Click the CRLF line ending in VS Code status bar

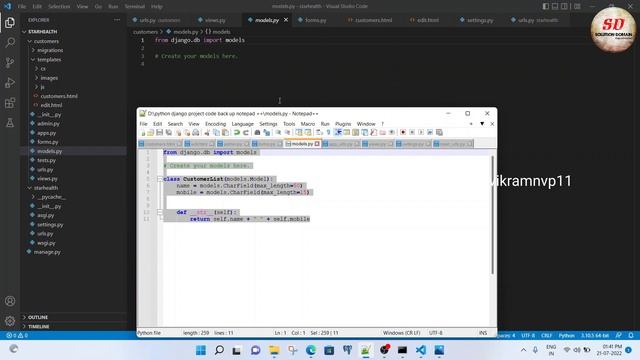[x=546, y=336]
